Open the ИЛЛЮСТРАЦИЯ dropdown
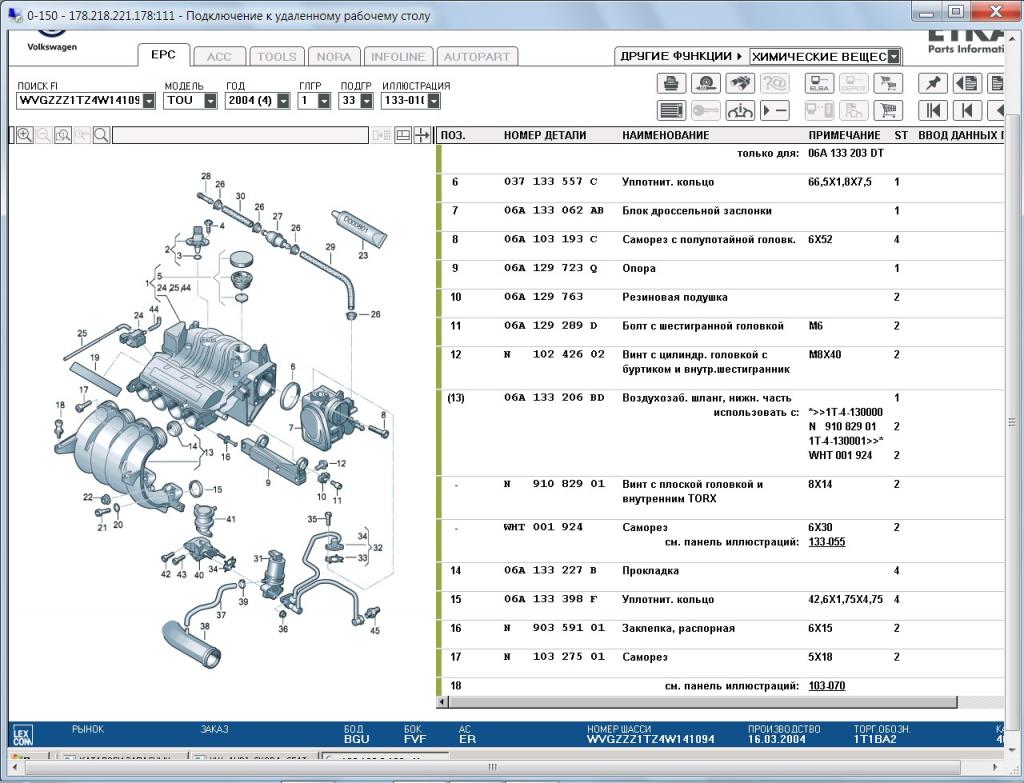Image resolution: width=1024 pixels, height=783 pixels. [433, 101]
